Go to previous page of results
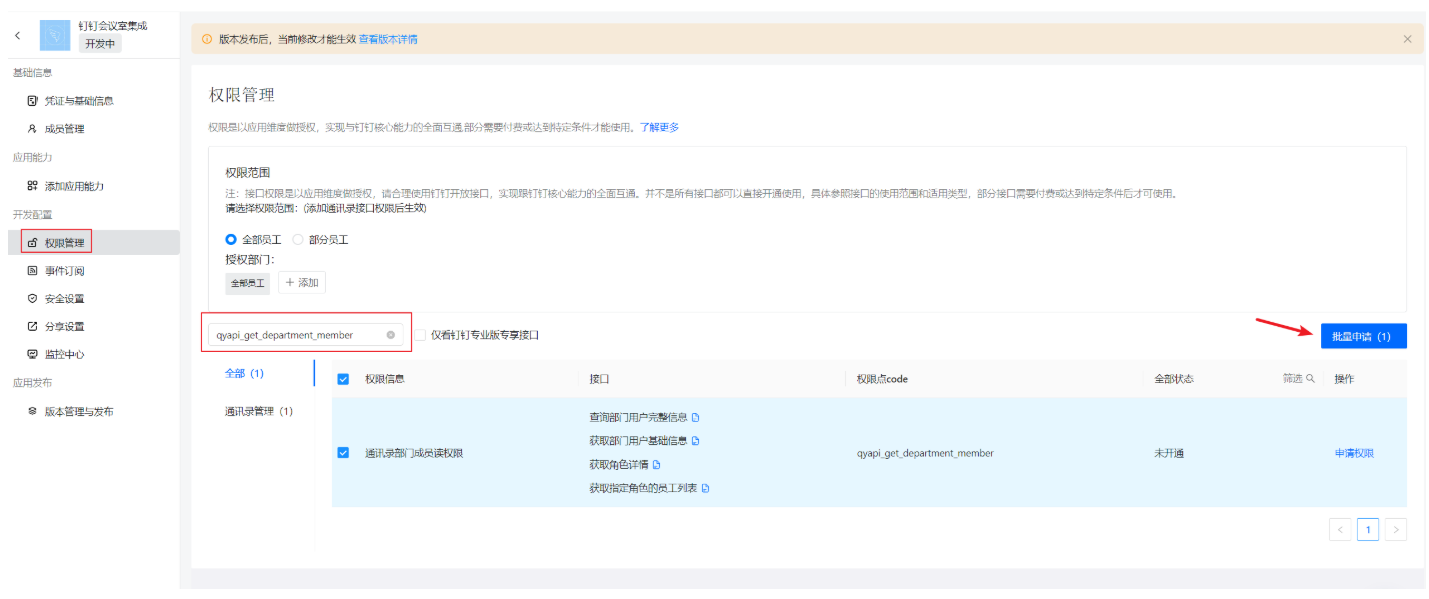This screenshot has width=1429, height=599. [x=1340, y=530]
